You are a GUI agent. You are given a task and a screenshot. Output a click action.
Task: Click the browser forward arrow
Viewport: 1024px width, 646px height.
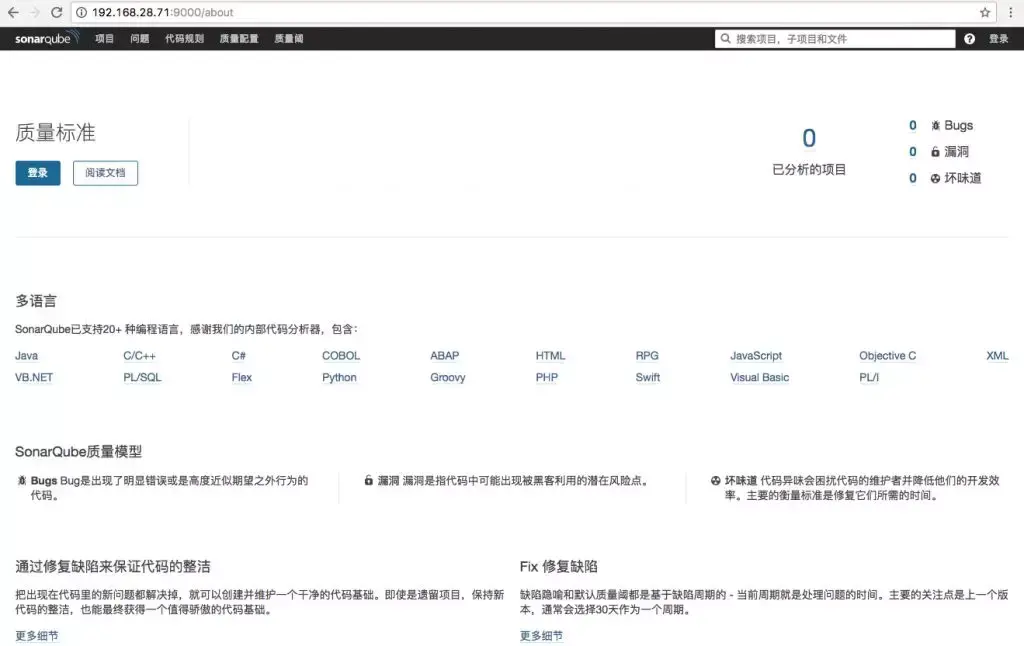35,12
